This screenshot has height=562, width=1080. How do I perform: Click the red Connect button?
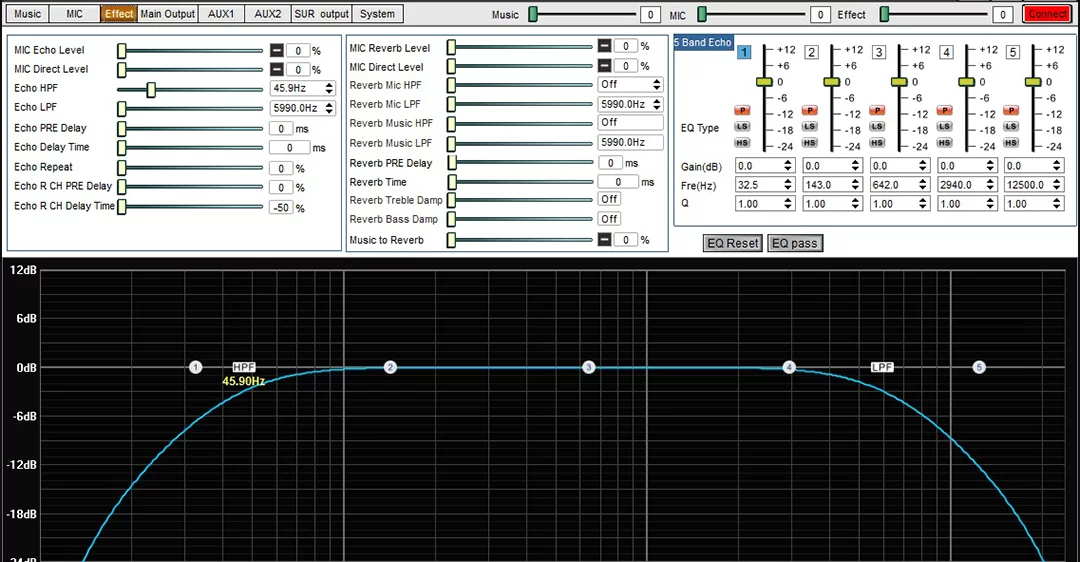(x=1046, y=14)
